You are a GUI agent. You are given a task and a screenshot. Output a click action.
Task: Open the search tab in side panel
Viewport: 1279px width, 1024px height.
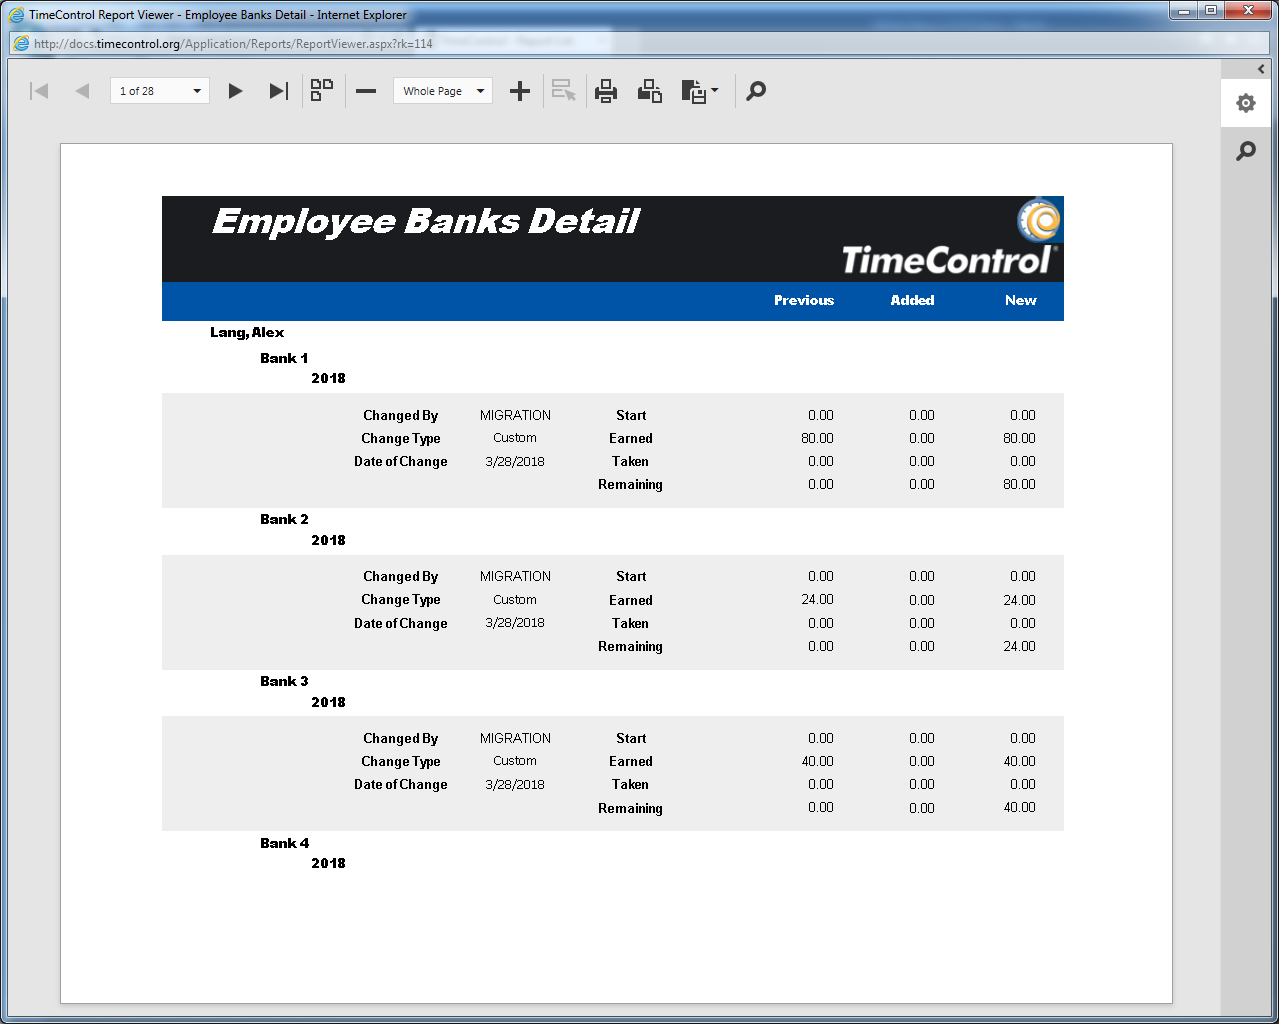pyautogui.click(x=1245, y=151)
